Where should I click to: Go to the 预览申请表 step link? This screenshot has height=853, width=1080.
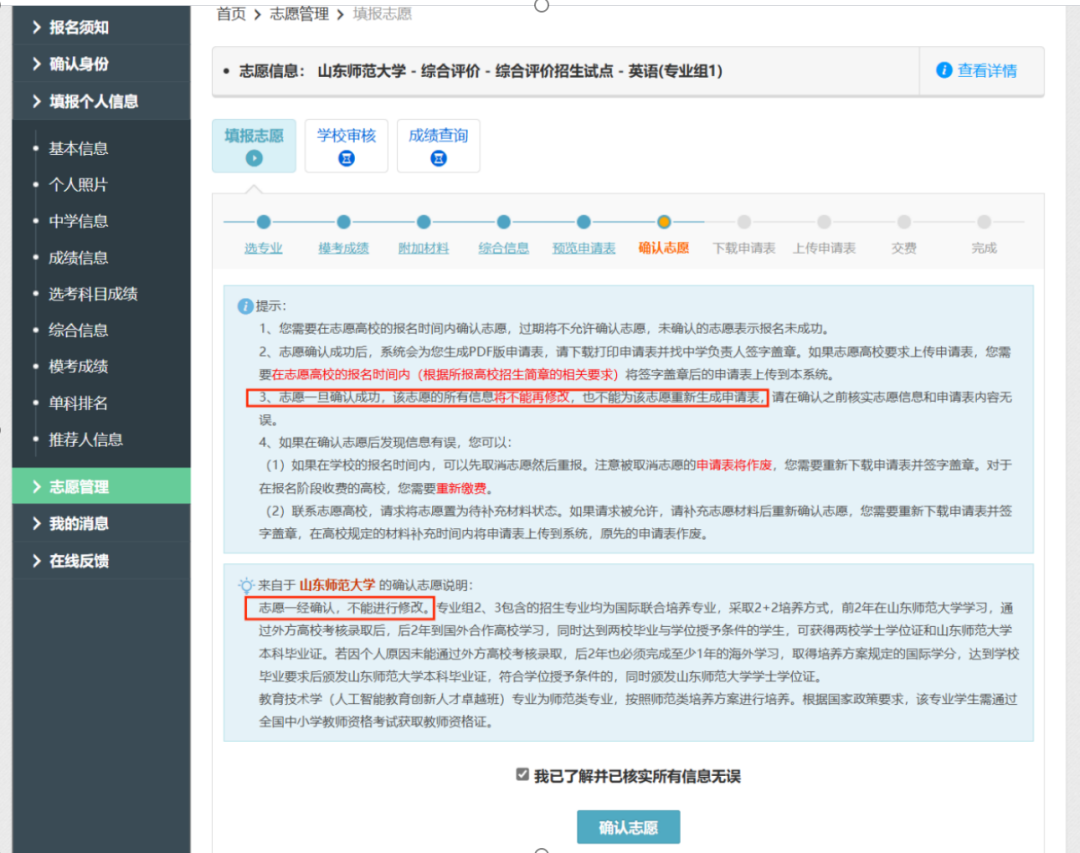[x=584, y=248]
